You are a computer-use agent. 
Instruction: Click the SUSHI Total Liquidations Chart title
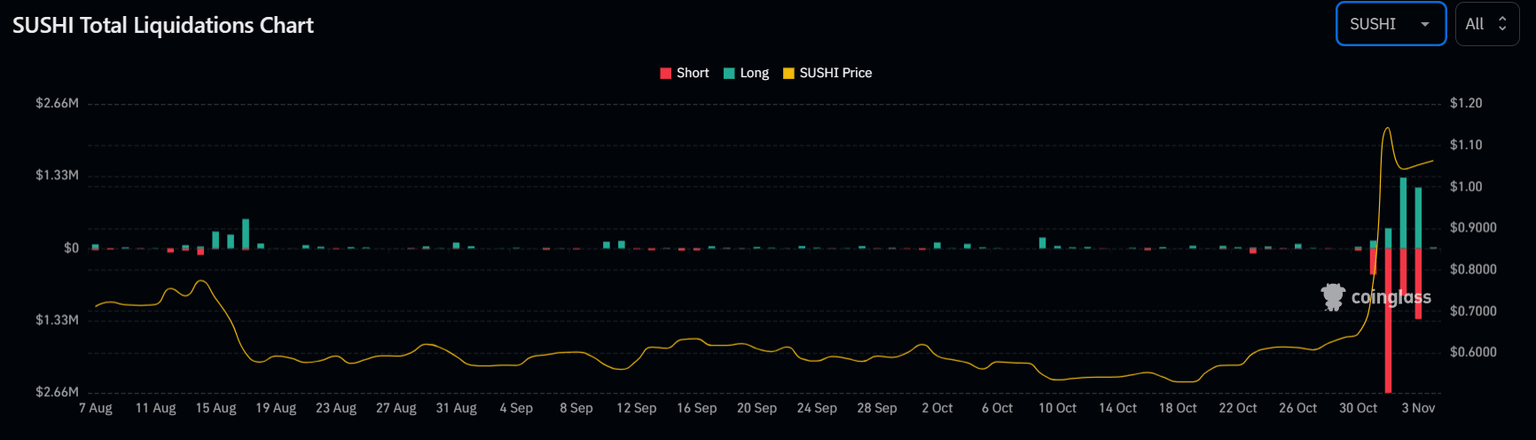click(x=163, y=25)
